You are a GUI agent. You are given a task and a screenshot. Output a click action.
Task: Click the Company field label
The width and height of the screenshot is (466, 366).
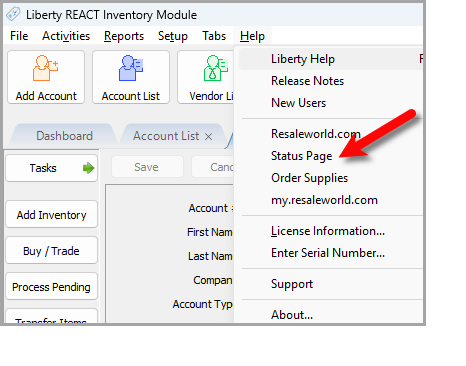(213, 280)
